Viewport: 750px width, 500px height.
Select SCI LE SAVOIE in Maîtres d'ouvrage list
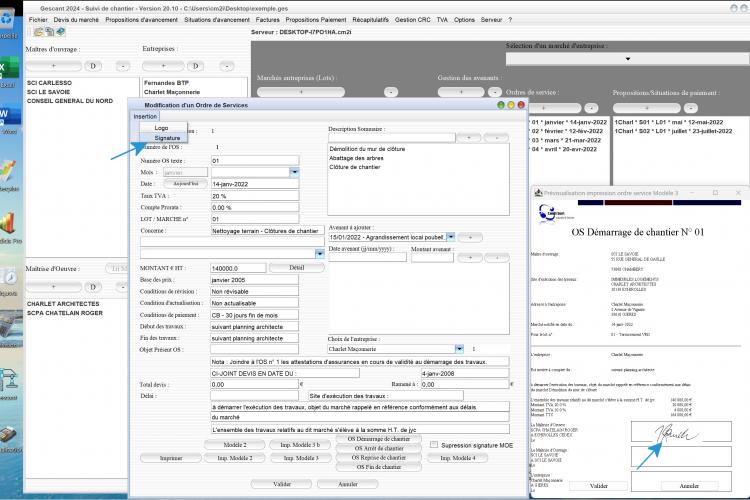tap(48, 92)
